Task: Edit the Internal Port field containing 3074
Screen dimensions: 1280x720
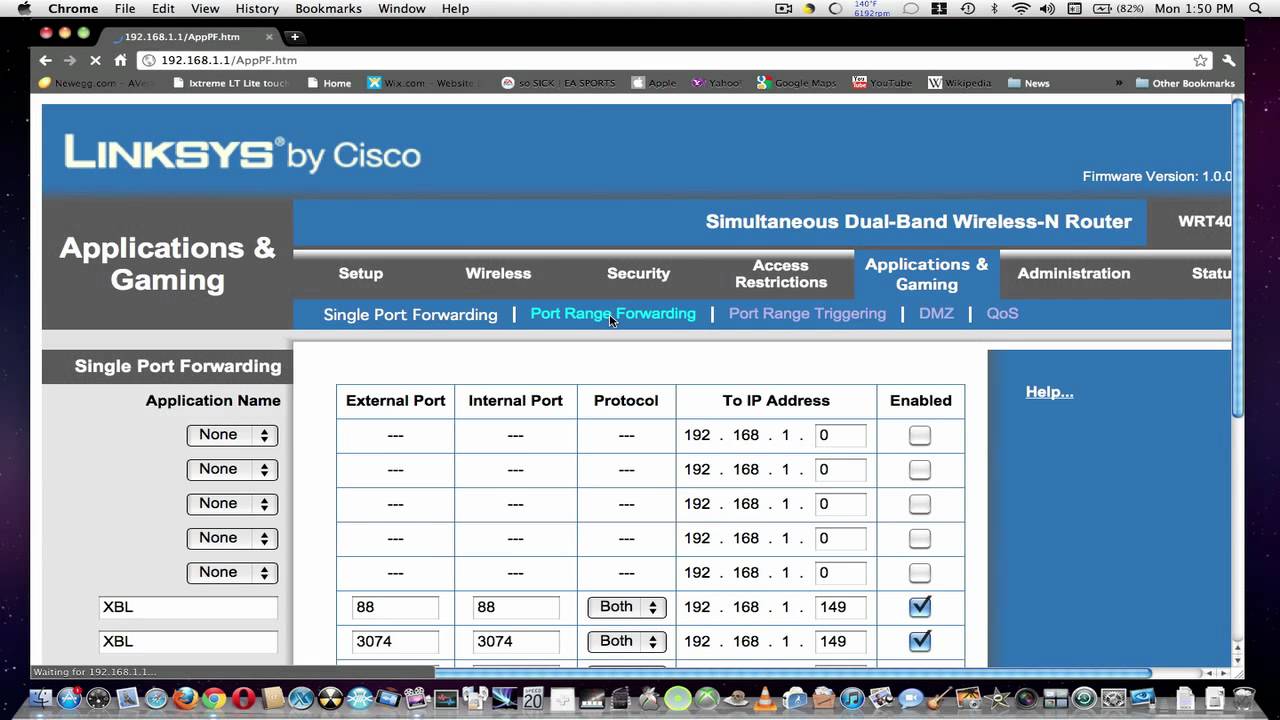Action: pos(516,641)
